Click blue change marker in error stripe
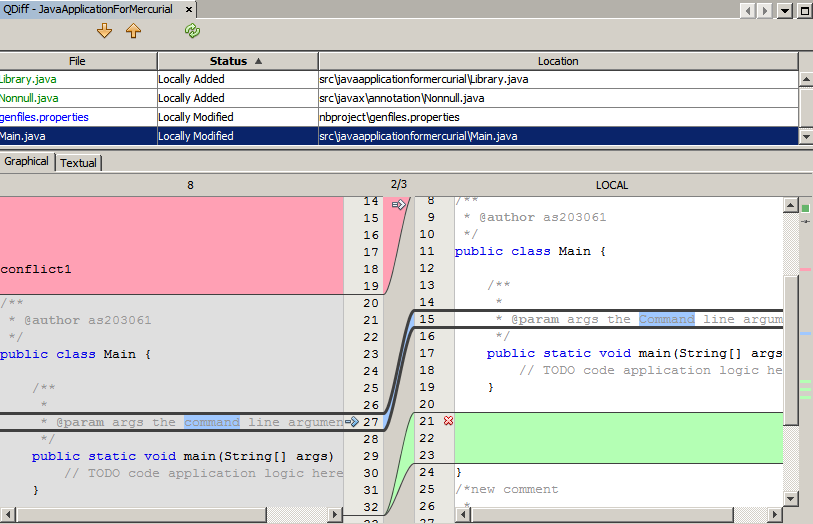 pos(805,333)
